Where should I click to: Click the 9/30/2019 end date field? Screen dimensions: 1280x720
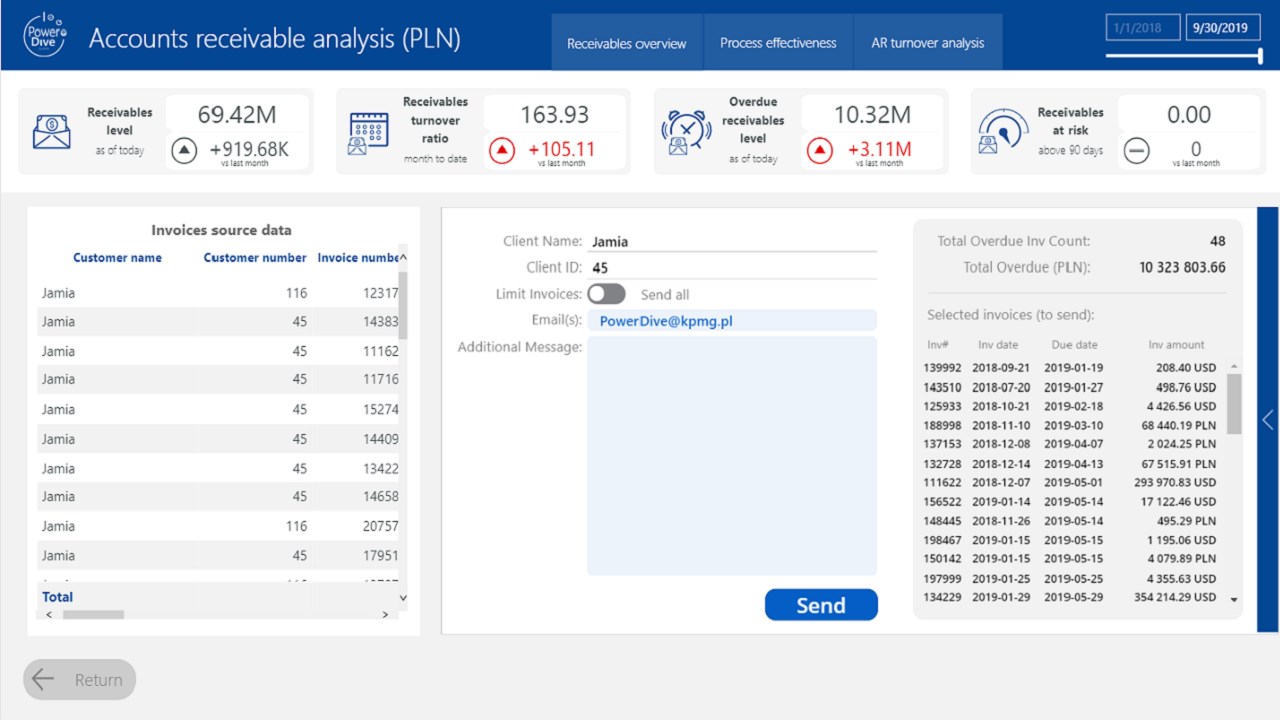[x=1222, y=28]
